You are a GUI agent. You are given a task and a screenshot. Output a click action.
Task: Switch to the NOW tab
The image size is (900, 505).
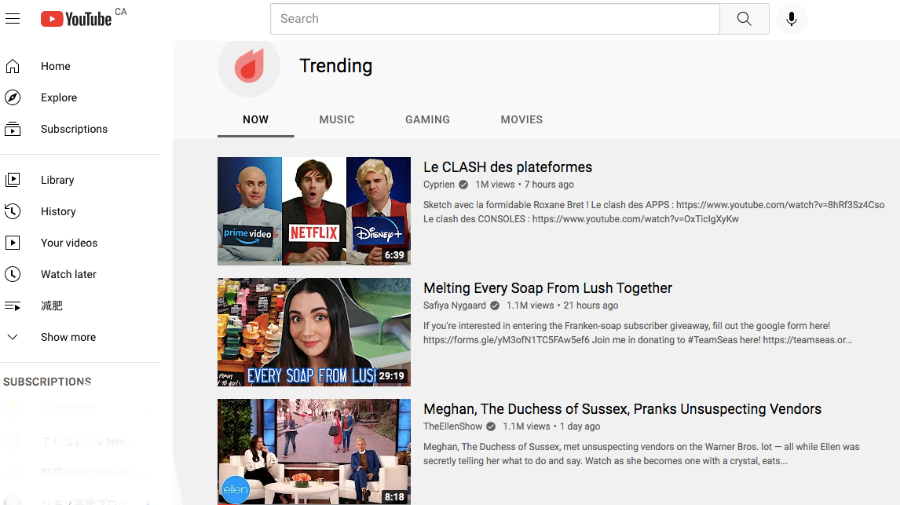click(x=255, y=119)
